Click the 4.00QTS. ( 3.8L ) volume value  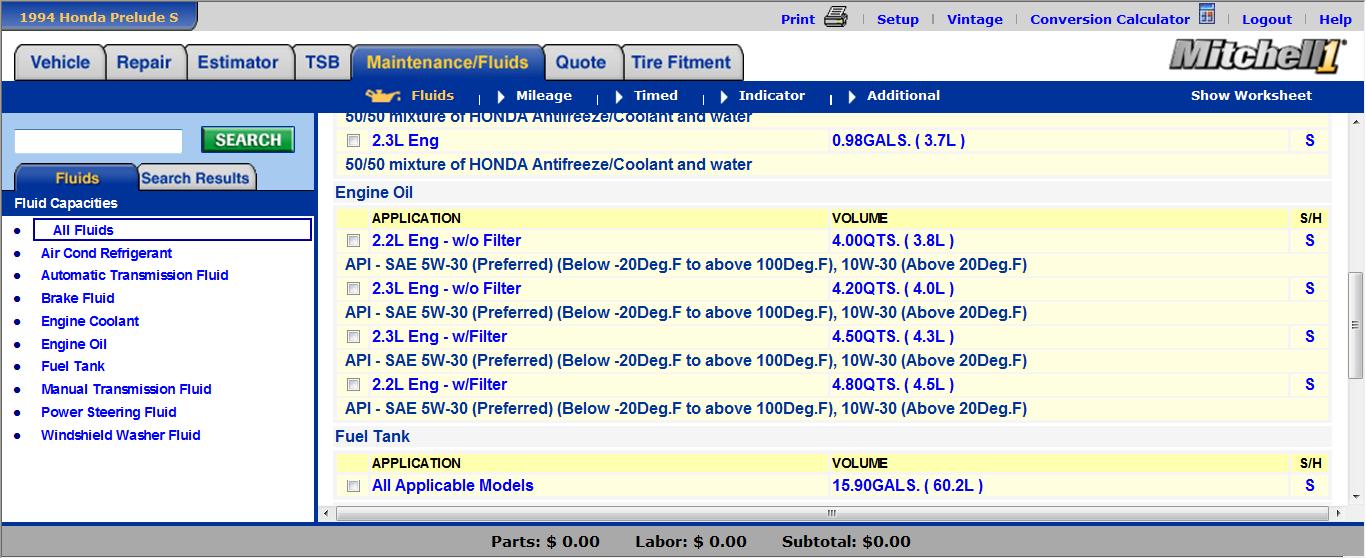point(893,241)
